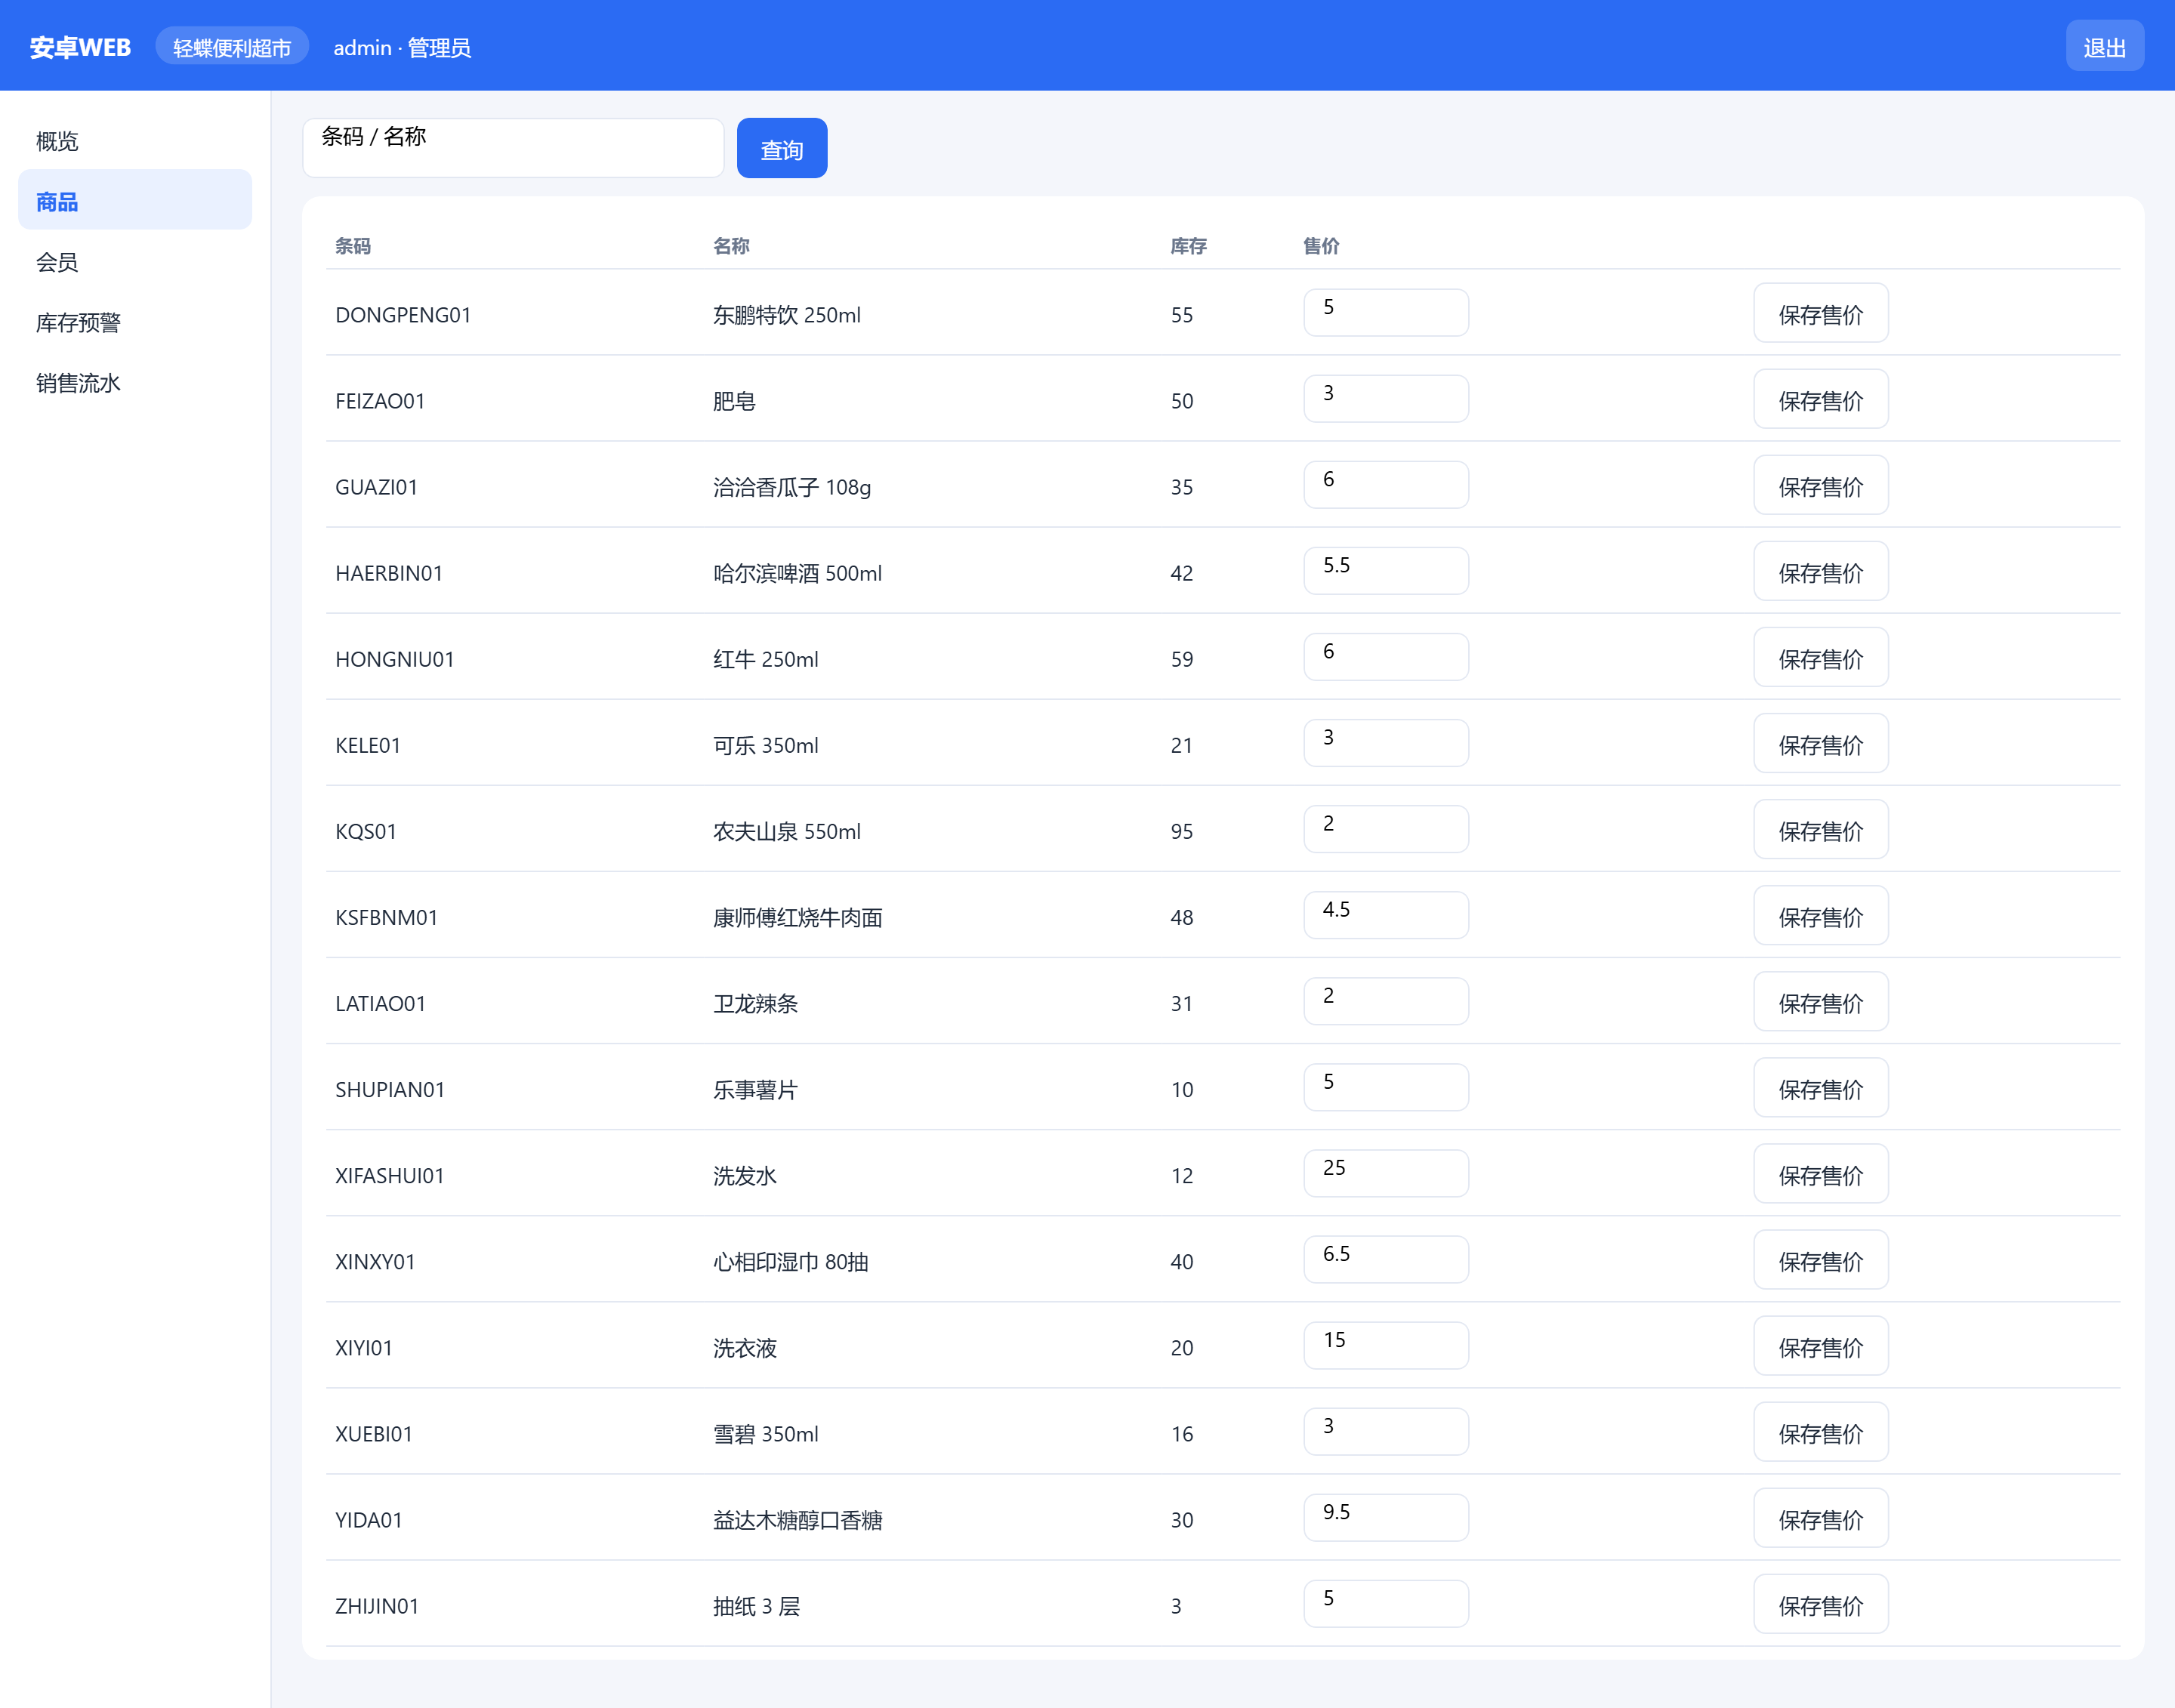Image resolution: width=2175 pixels, height=1708 pixels.
Task: Save price for HONGNIU01 红牛
Action: pos(1820,658)
